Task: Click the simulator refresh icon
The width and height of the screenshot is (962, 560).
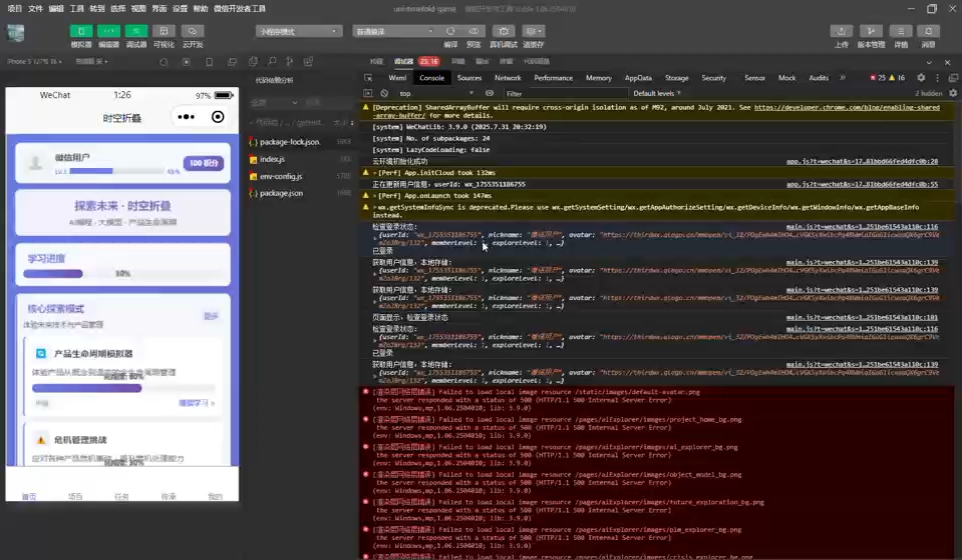Action: coord(163,62)
